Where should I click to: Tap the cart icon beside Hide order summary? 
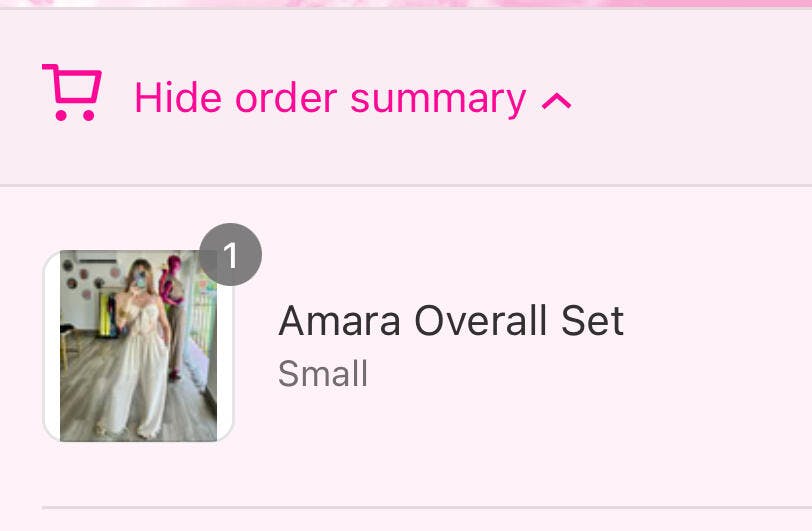[71, 93]
